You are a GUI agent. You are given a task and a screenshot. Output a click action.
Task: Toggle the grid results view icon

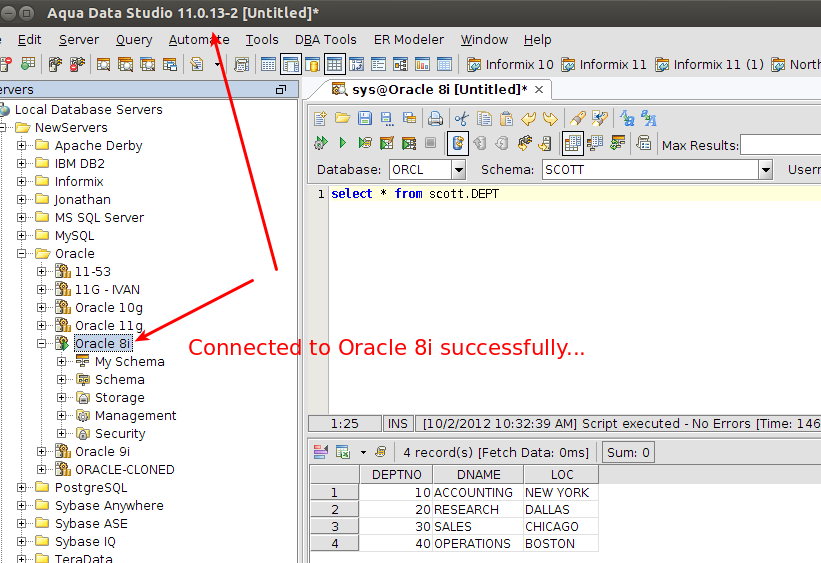click(573, 143)
